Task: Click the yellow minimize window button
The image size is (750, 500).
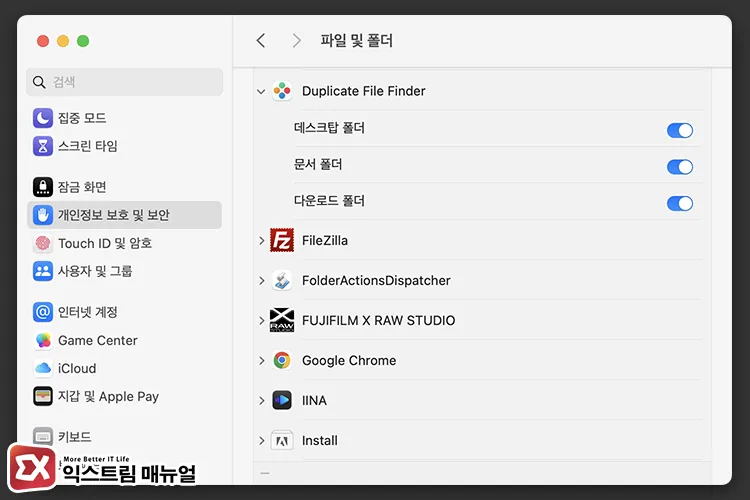Action: [x=63, y=41]
